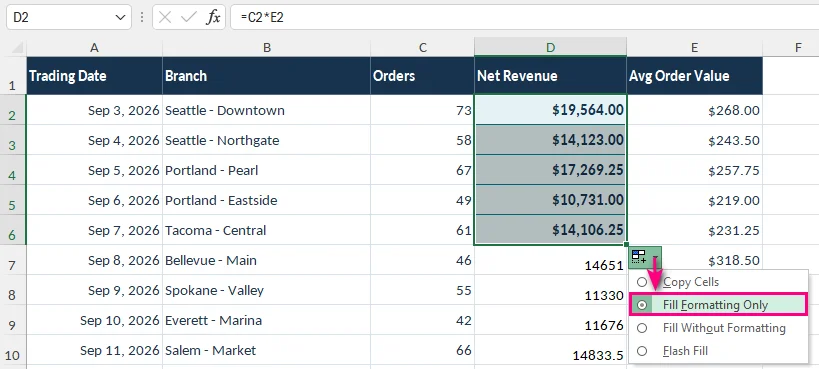The height and width of the screenshot is (369, 819).
Task: Select row 7 header
Action: (x=13, y=260)
